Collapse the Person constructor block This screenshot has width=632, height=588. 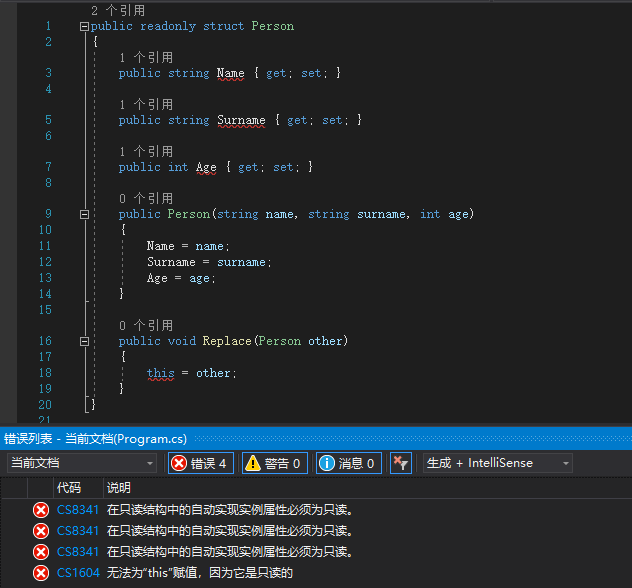(83, 214)
